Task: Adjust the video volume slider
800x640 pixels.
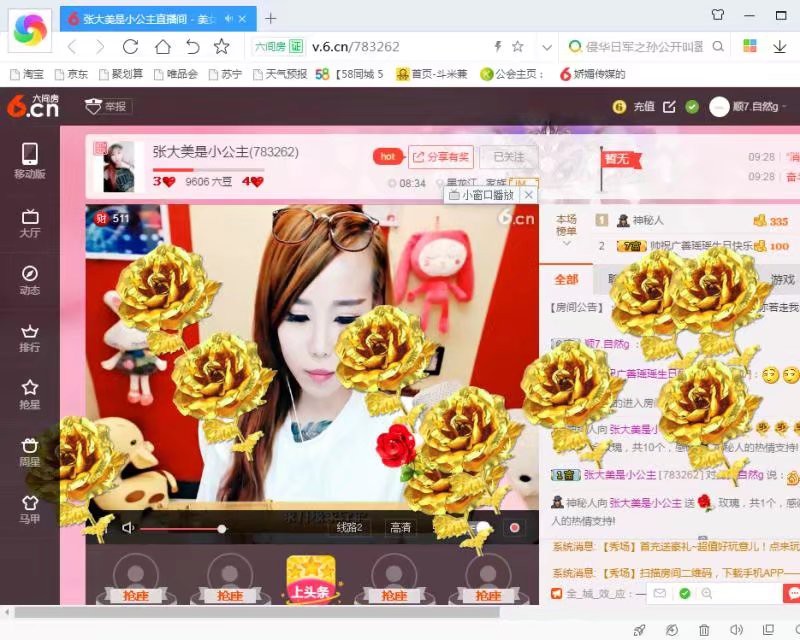Action: [183, 529]
